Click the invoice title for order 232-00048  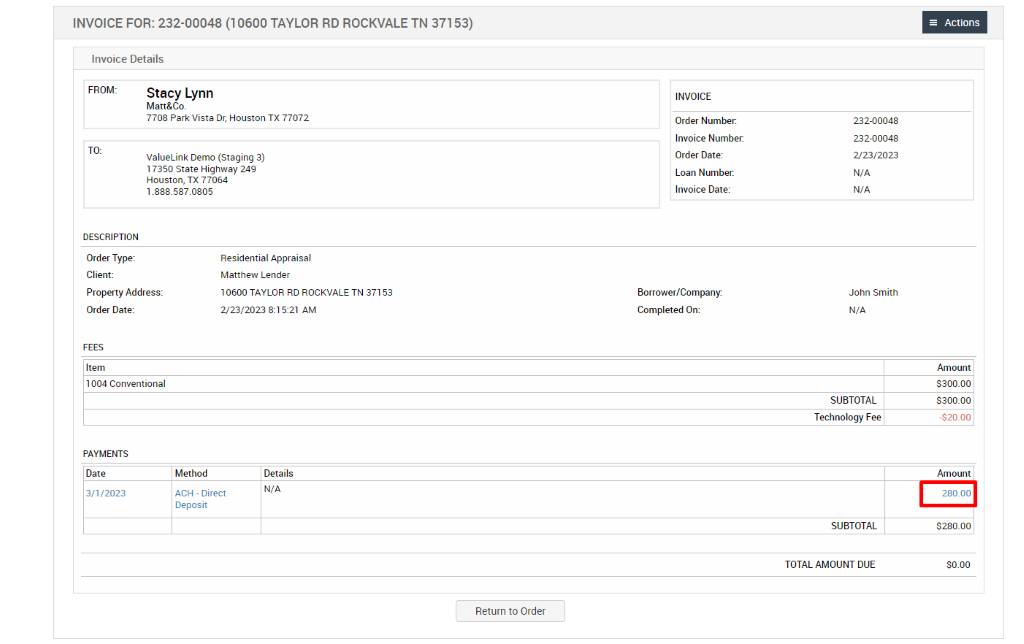(272, 21)
